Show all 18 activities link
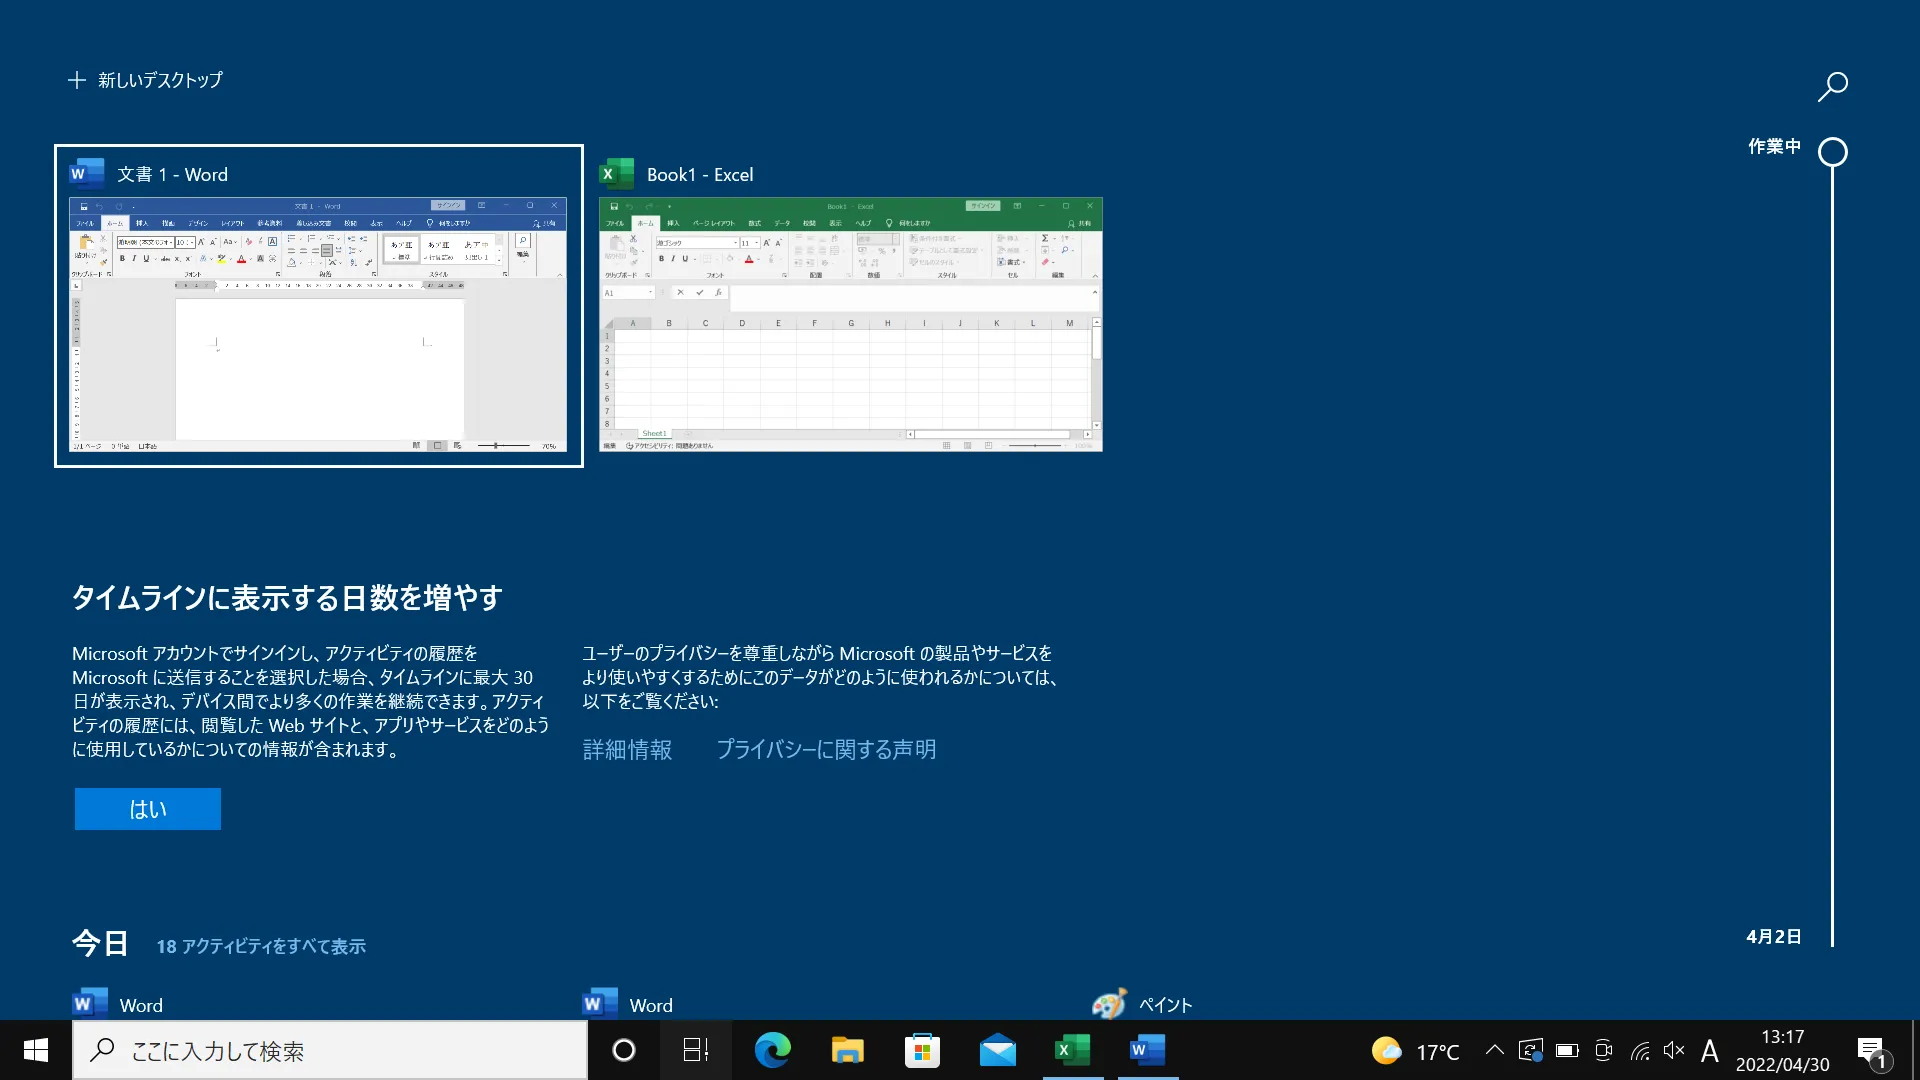 point(261,946)
